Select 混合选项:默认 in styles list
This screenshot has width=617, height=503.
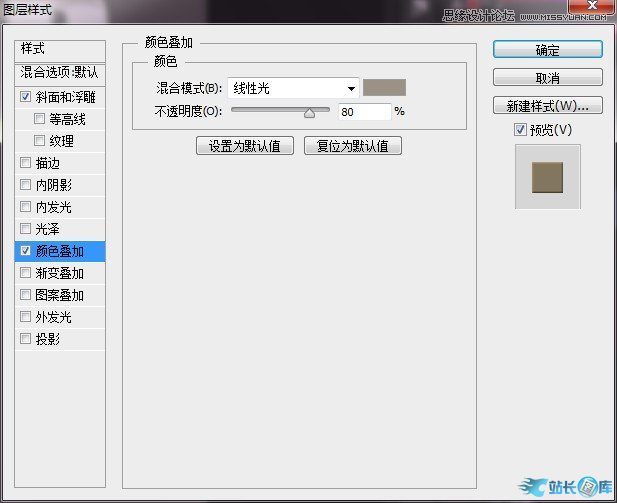(60, 73)
